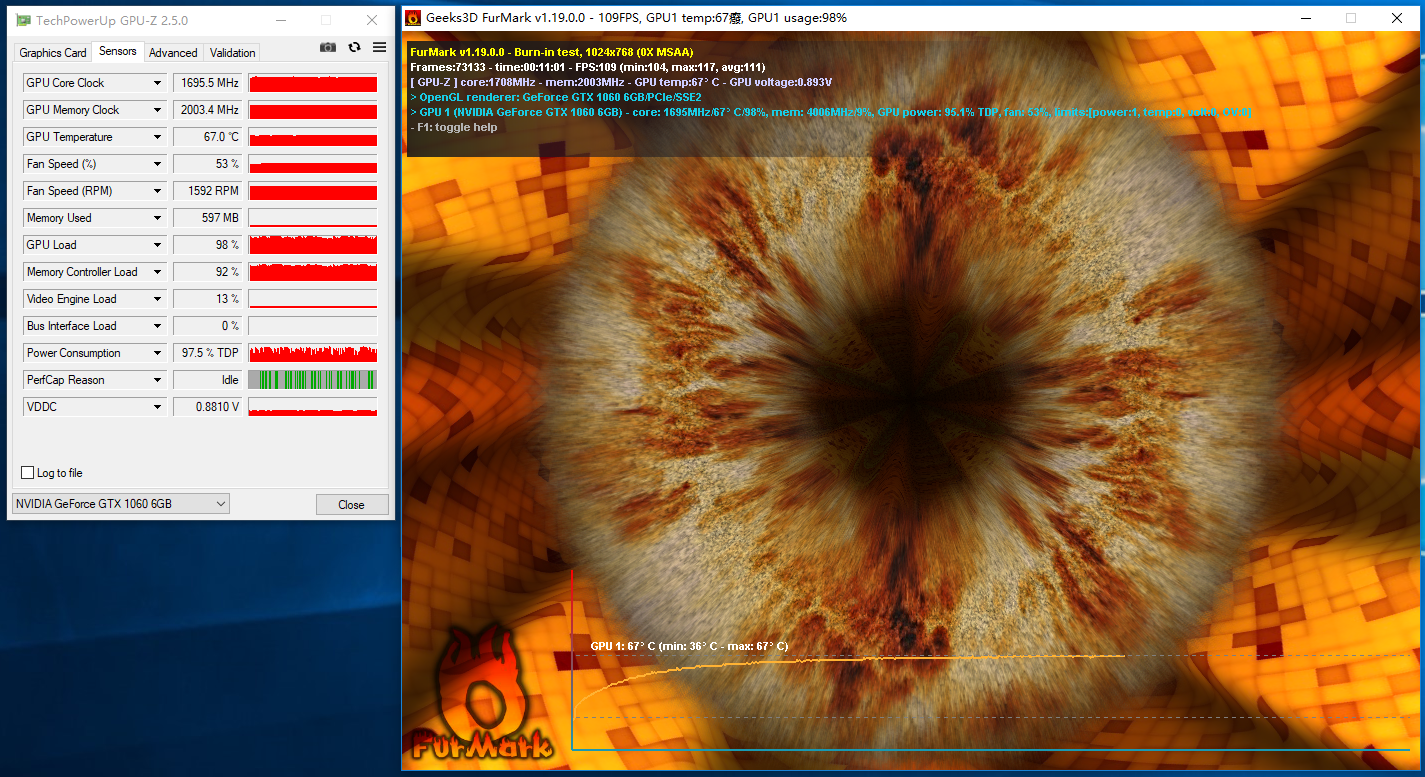Enable the Log to file checkbox
Viewport: 1425px width, 777px height.
coord(28,473)
